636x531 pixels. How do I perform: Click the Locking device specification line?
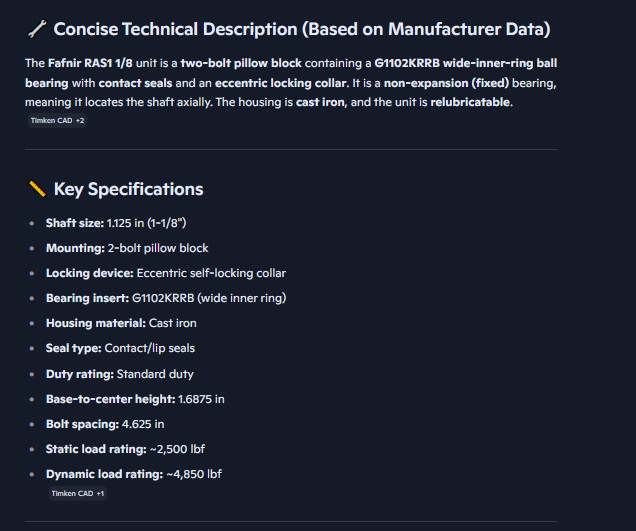[166, 273]
